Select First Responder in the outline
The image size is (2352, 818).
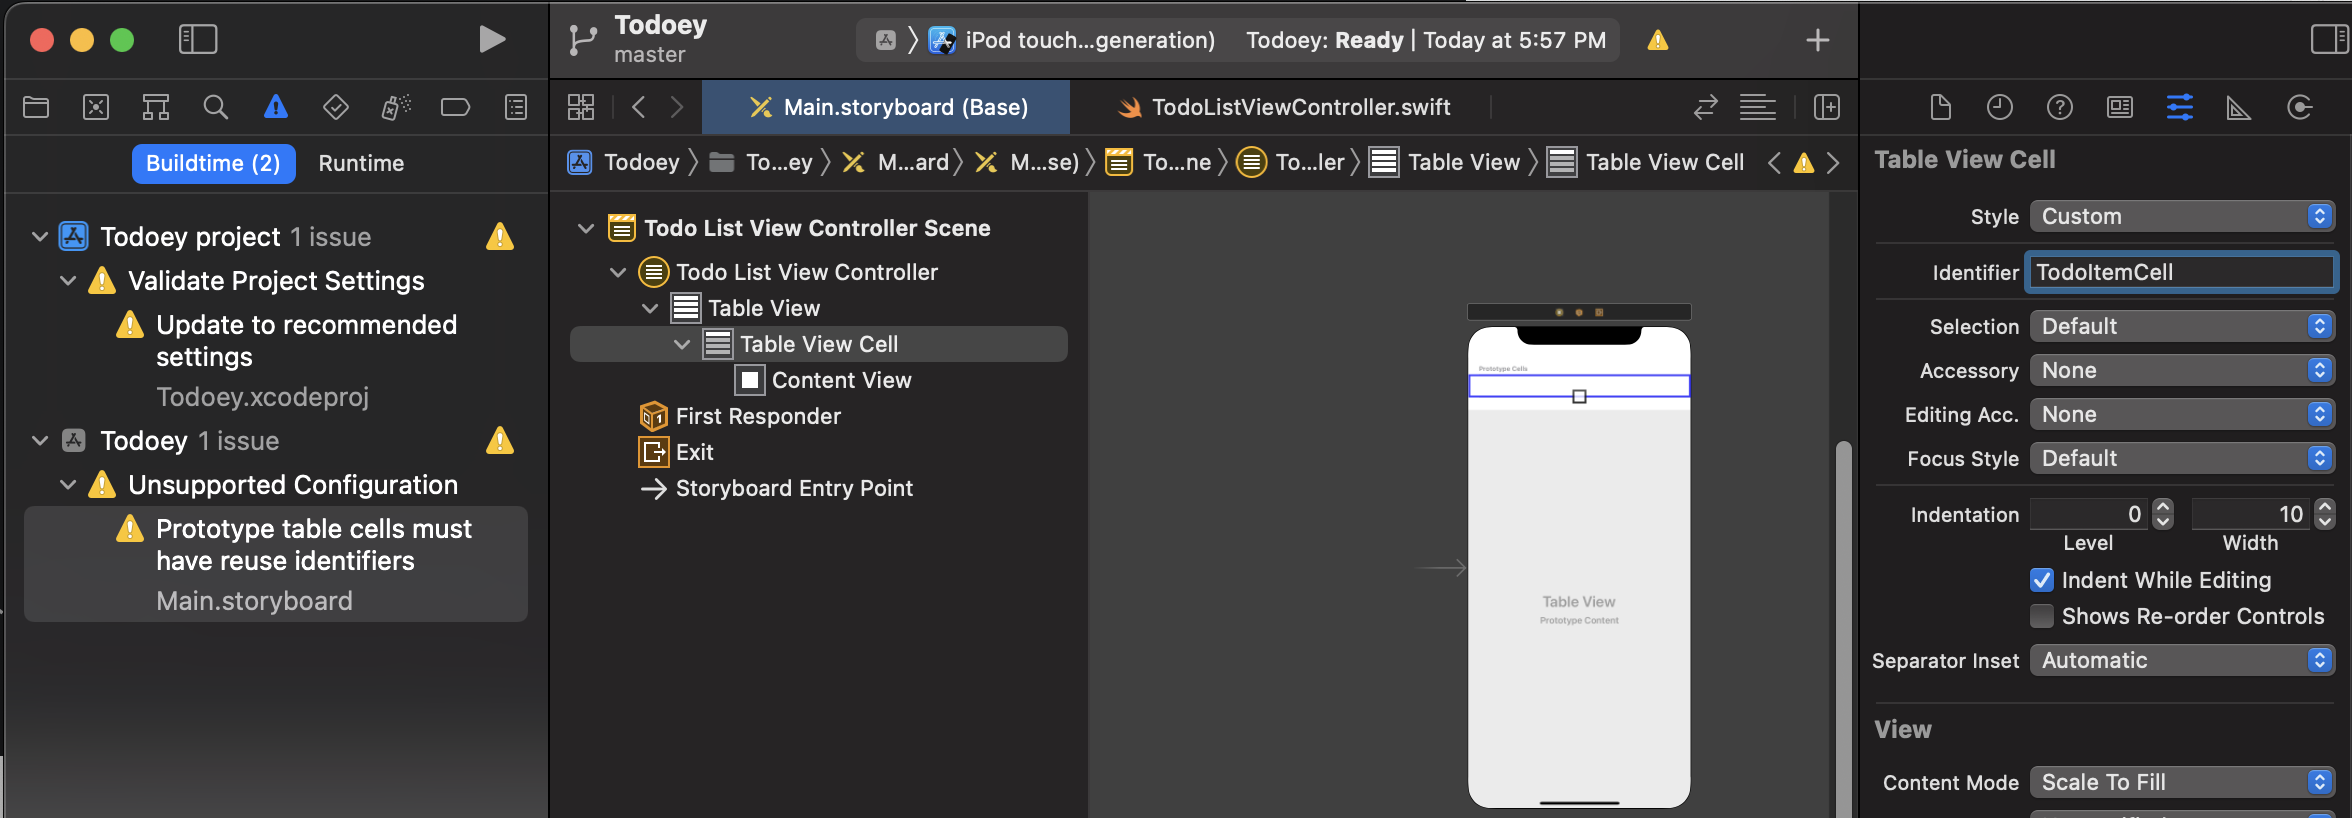740,416
